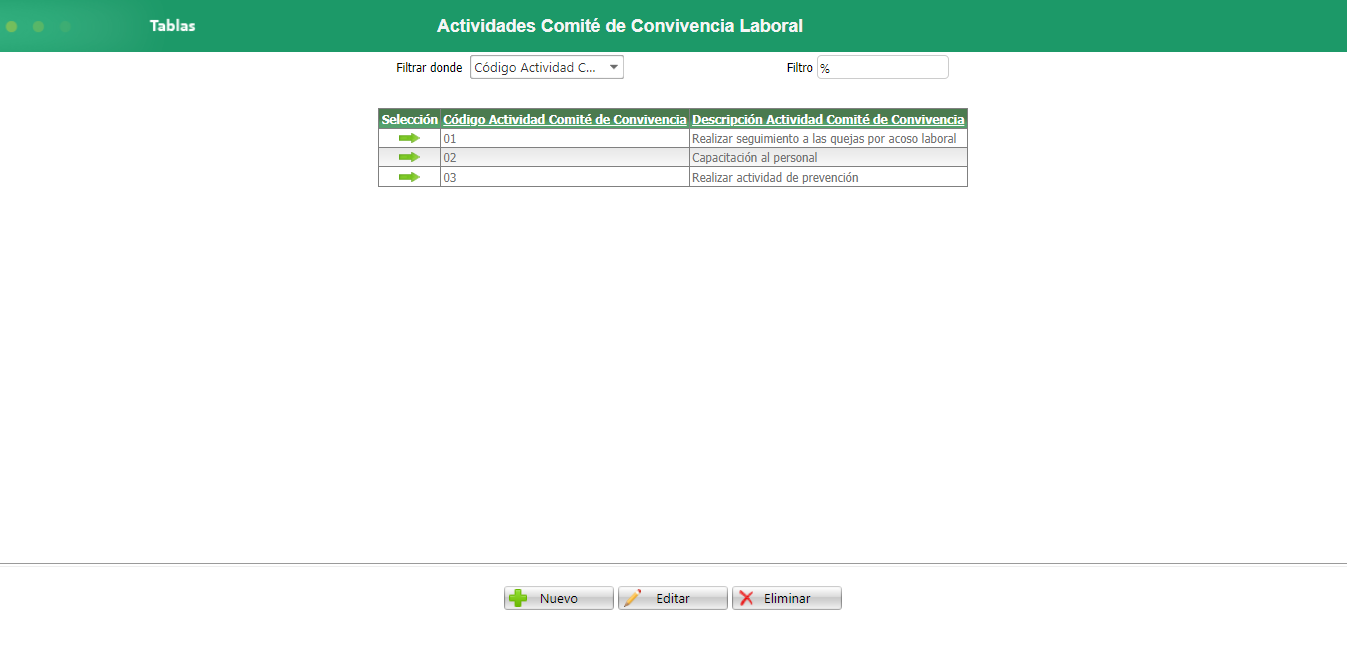
Task: Click the Selección column header
Action: click(410, 119)
